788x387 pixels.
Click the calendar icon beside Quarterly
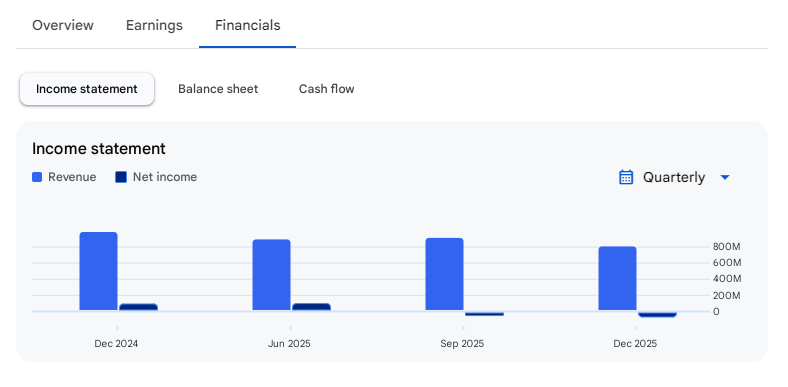pyautogui.click(x=626, y=177)
